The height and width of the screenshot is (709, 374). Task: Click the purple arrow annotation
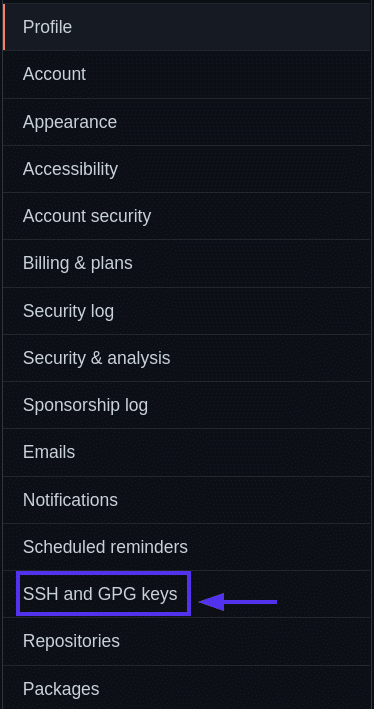click(x=238, y=602)
